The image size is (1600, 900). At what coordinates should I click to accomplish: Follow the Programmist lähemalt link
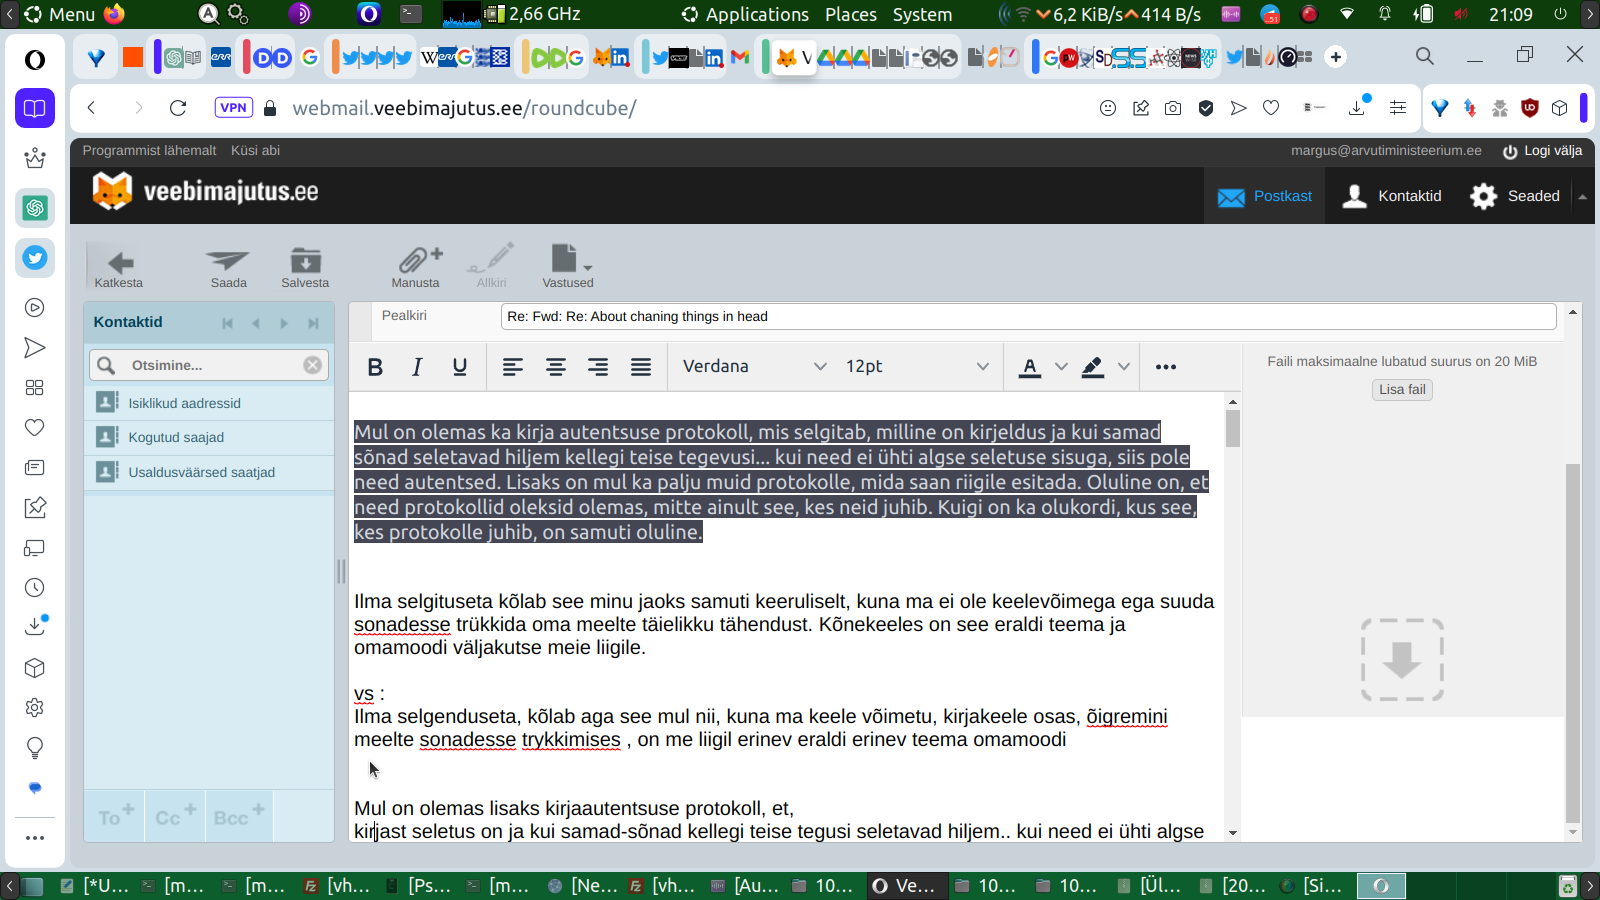[149, 150]
